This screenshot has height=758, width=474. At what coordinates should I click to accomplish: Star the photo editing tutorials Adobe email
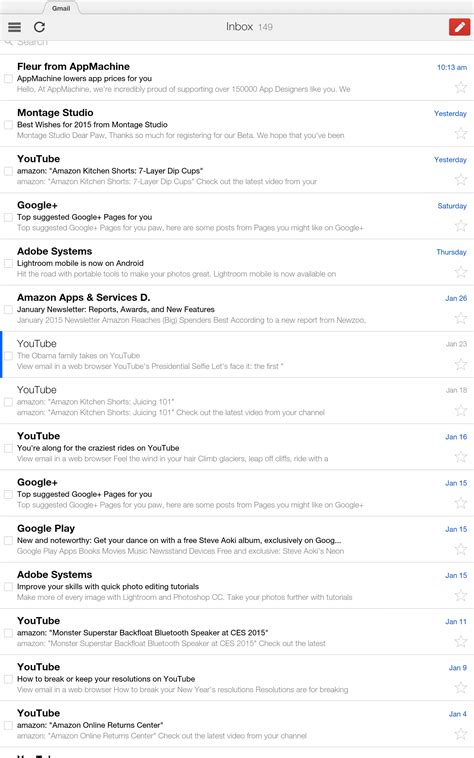[461, 595]
